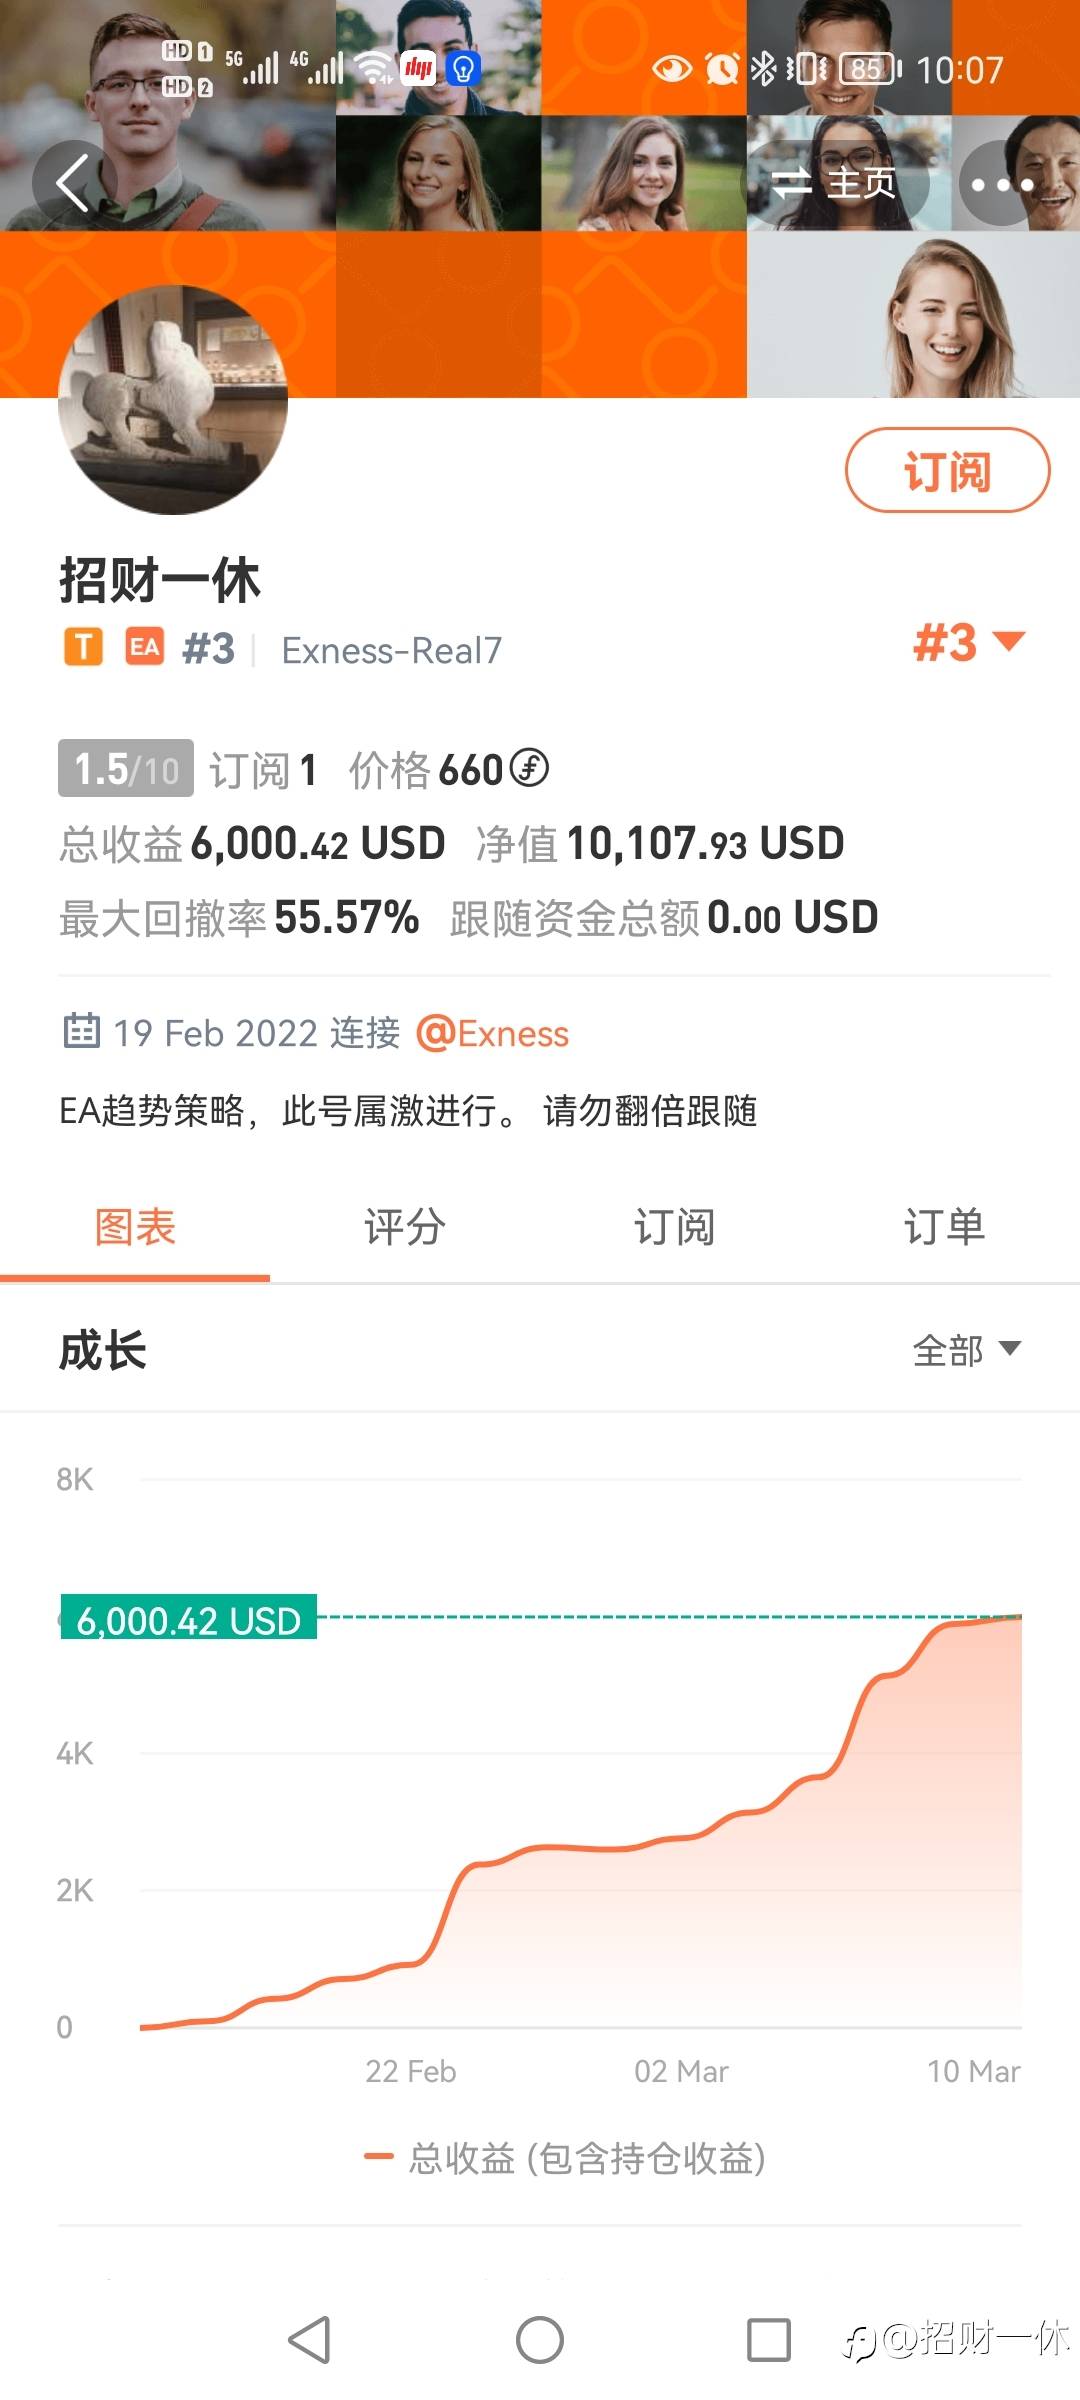Open the three-dots more menu
The image size is (1080, 2400).
1002,184
